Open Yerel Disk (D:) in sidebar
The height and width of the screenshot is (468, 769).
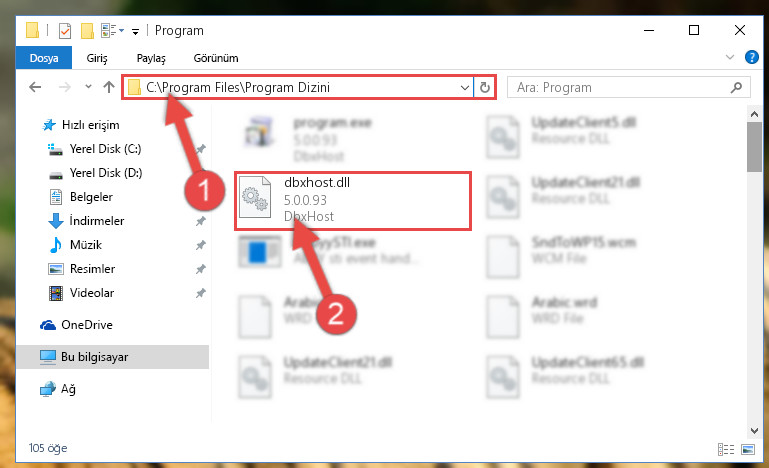click(x=106, y=173)
